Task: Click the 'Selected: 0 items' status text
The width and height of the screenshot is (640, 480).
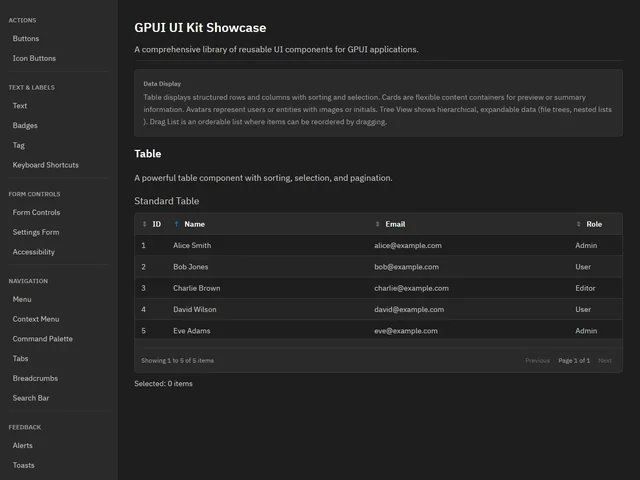Action: (x=163, y=384)
